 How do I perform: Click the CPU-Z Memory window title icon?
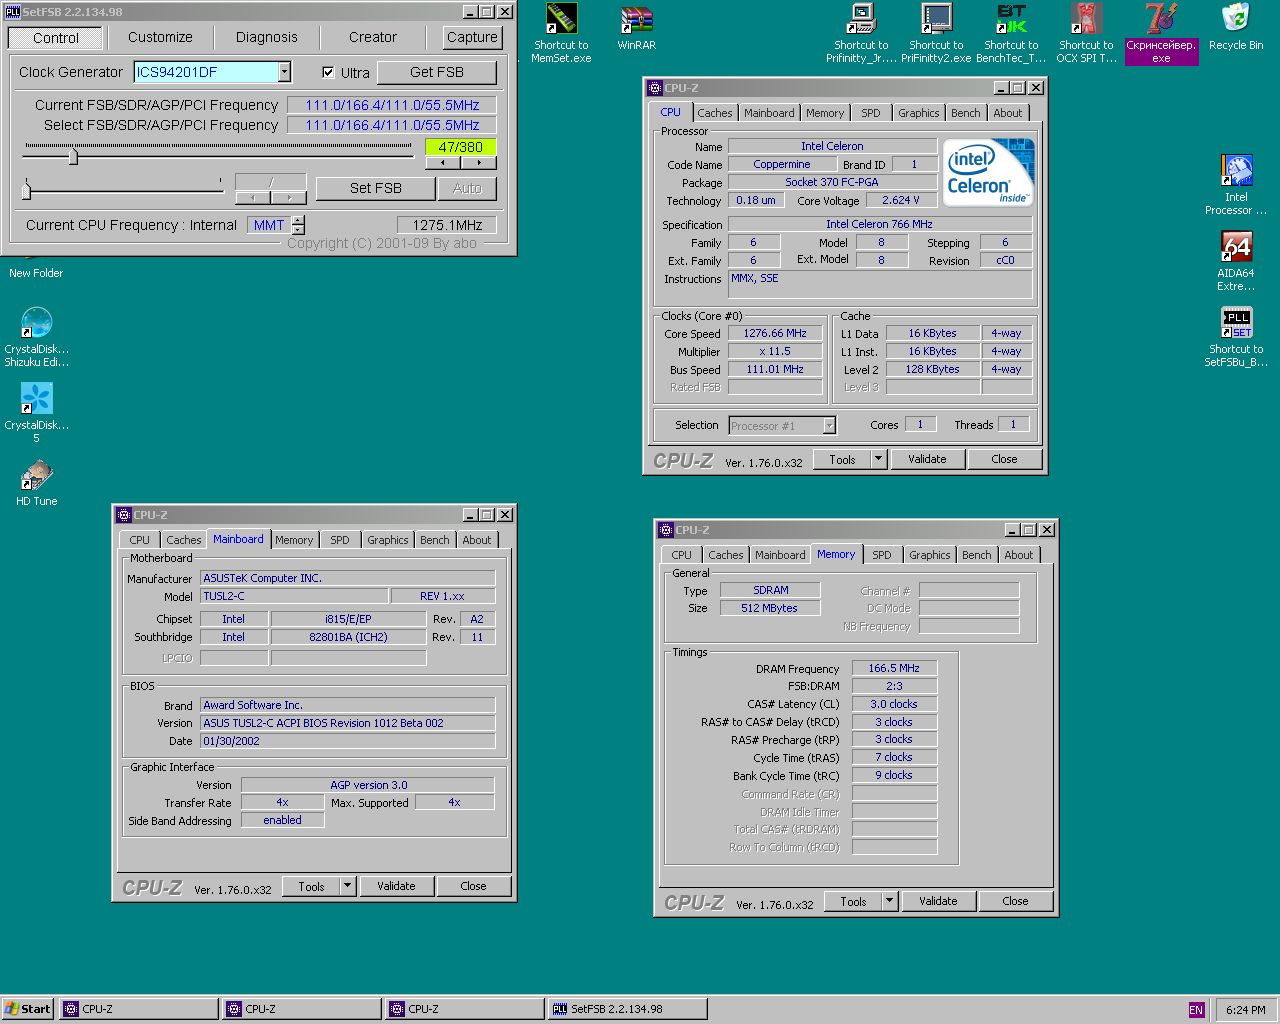pyautogui.click(x=665, y=530)
